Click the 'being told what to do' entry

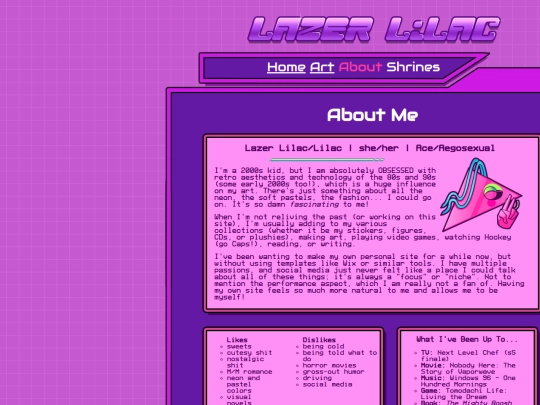(340, 356)
